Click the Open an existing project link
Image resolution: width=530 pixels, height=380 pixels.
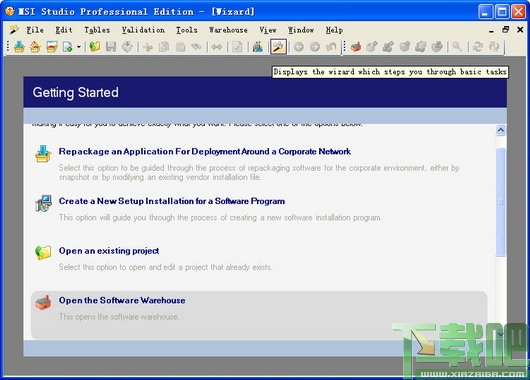coord(109,251)
